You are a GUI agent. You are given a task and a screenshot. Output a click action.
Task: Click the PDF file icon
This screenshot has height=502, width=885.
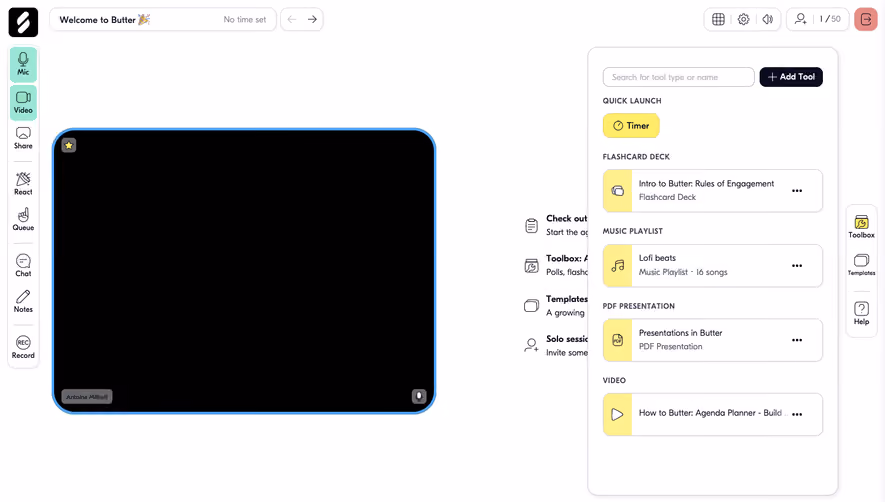(617, 340)
